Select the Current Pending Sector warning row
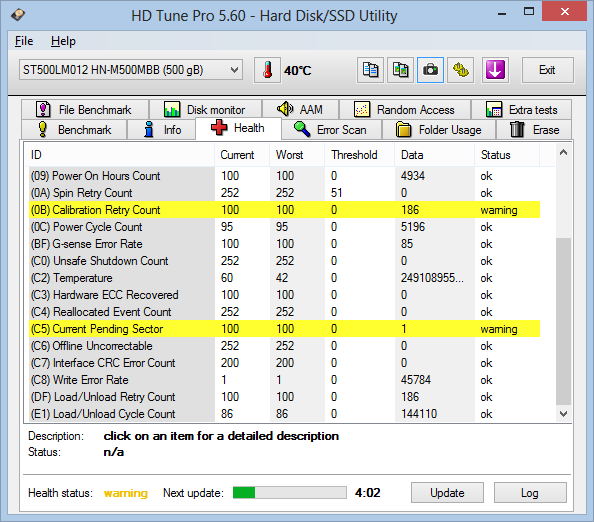 284,328
